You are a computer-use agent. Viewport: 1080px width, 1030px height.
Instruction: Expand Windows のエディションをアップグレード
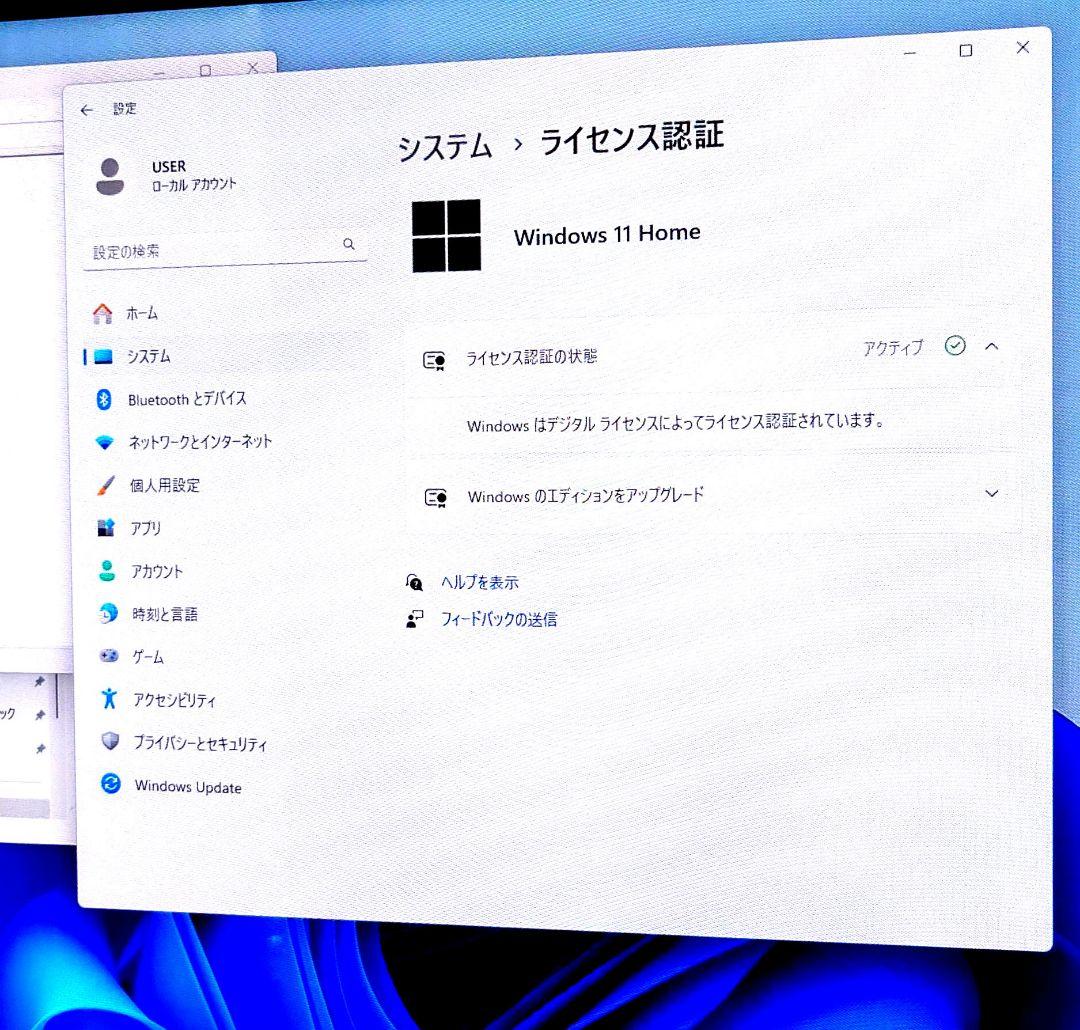tap(992, 493)
